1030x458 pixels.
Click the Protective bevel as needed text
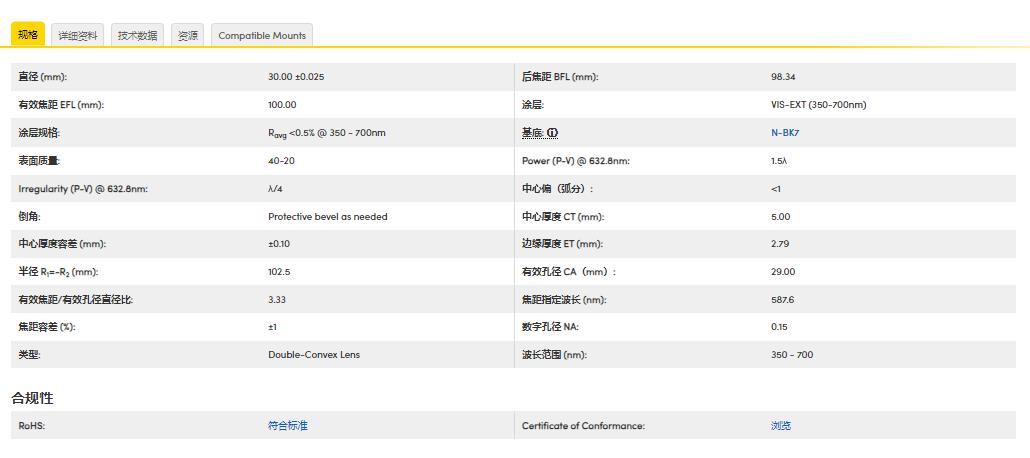coord(327,216)
